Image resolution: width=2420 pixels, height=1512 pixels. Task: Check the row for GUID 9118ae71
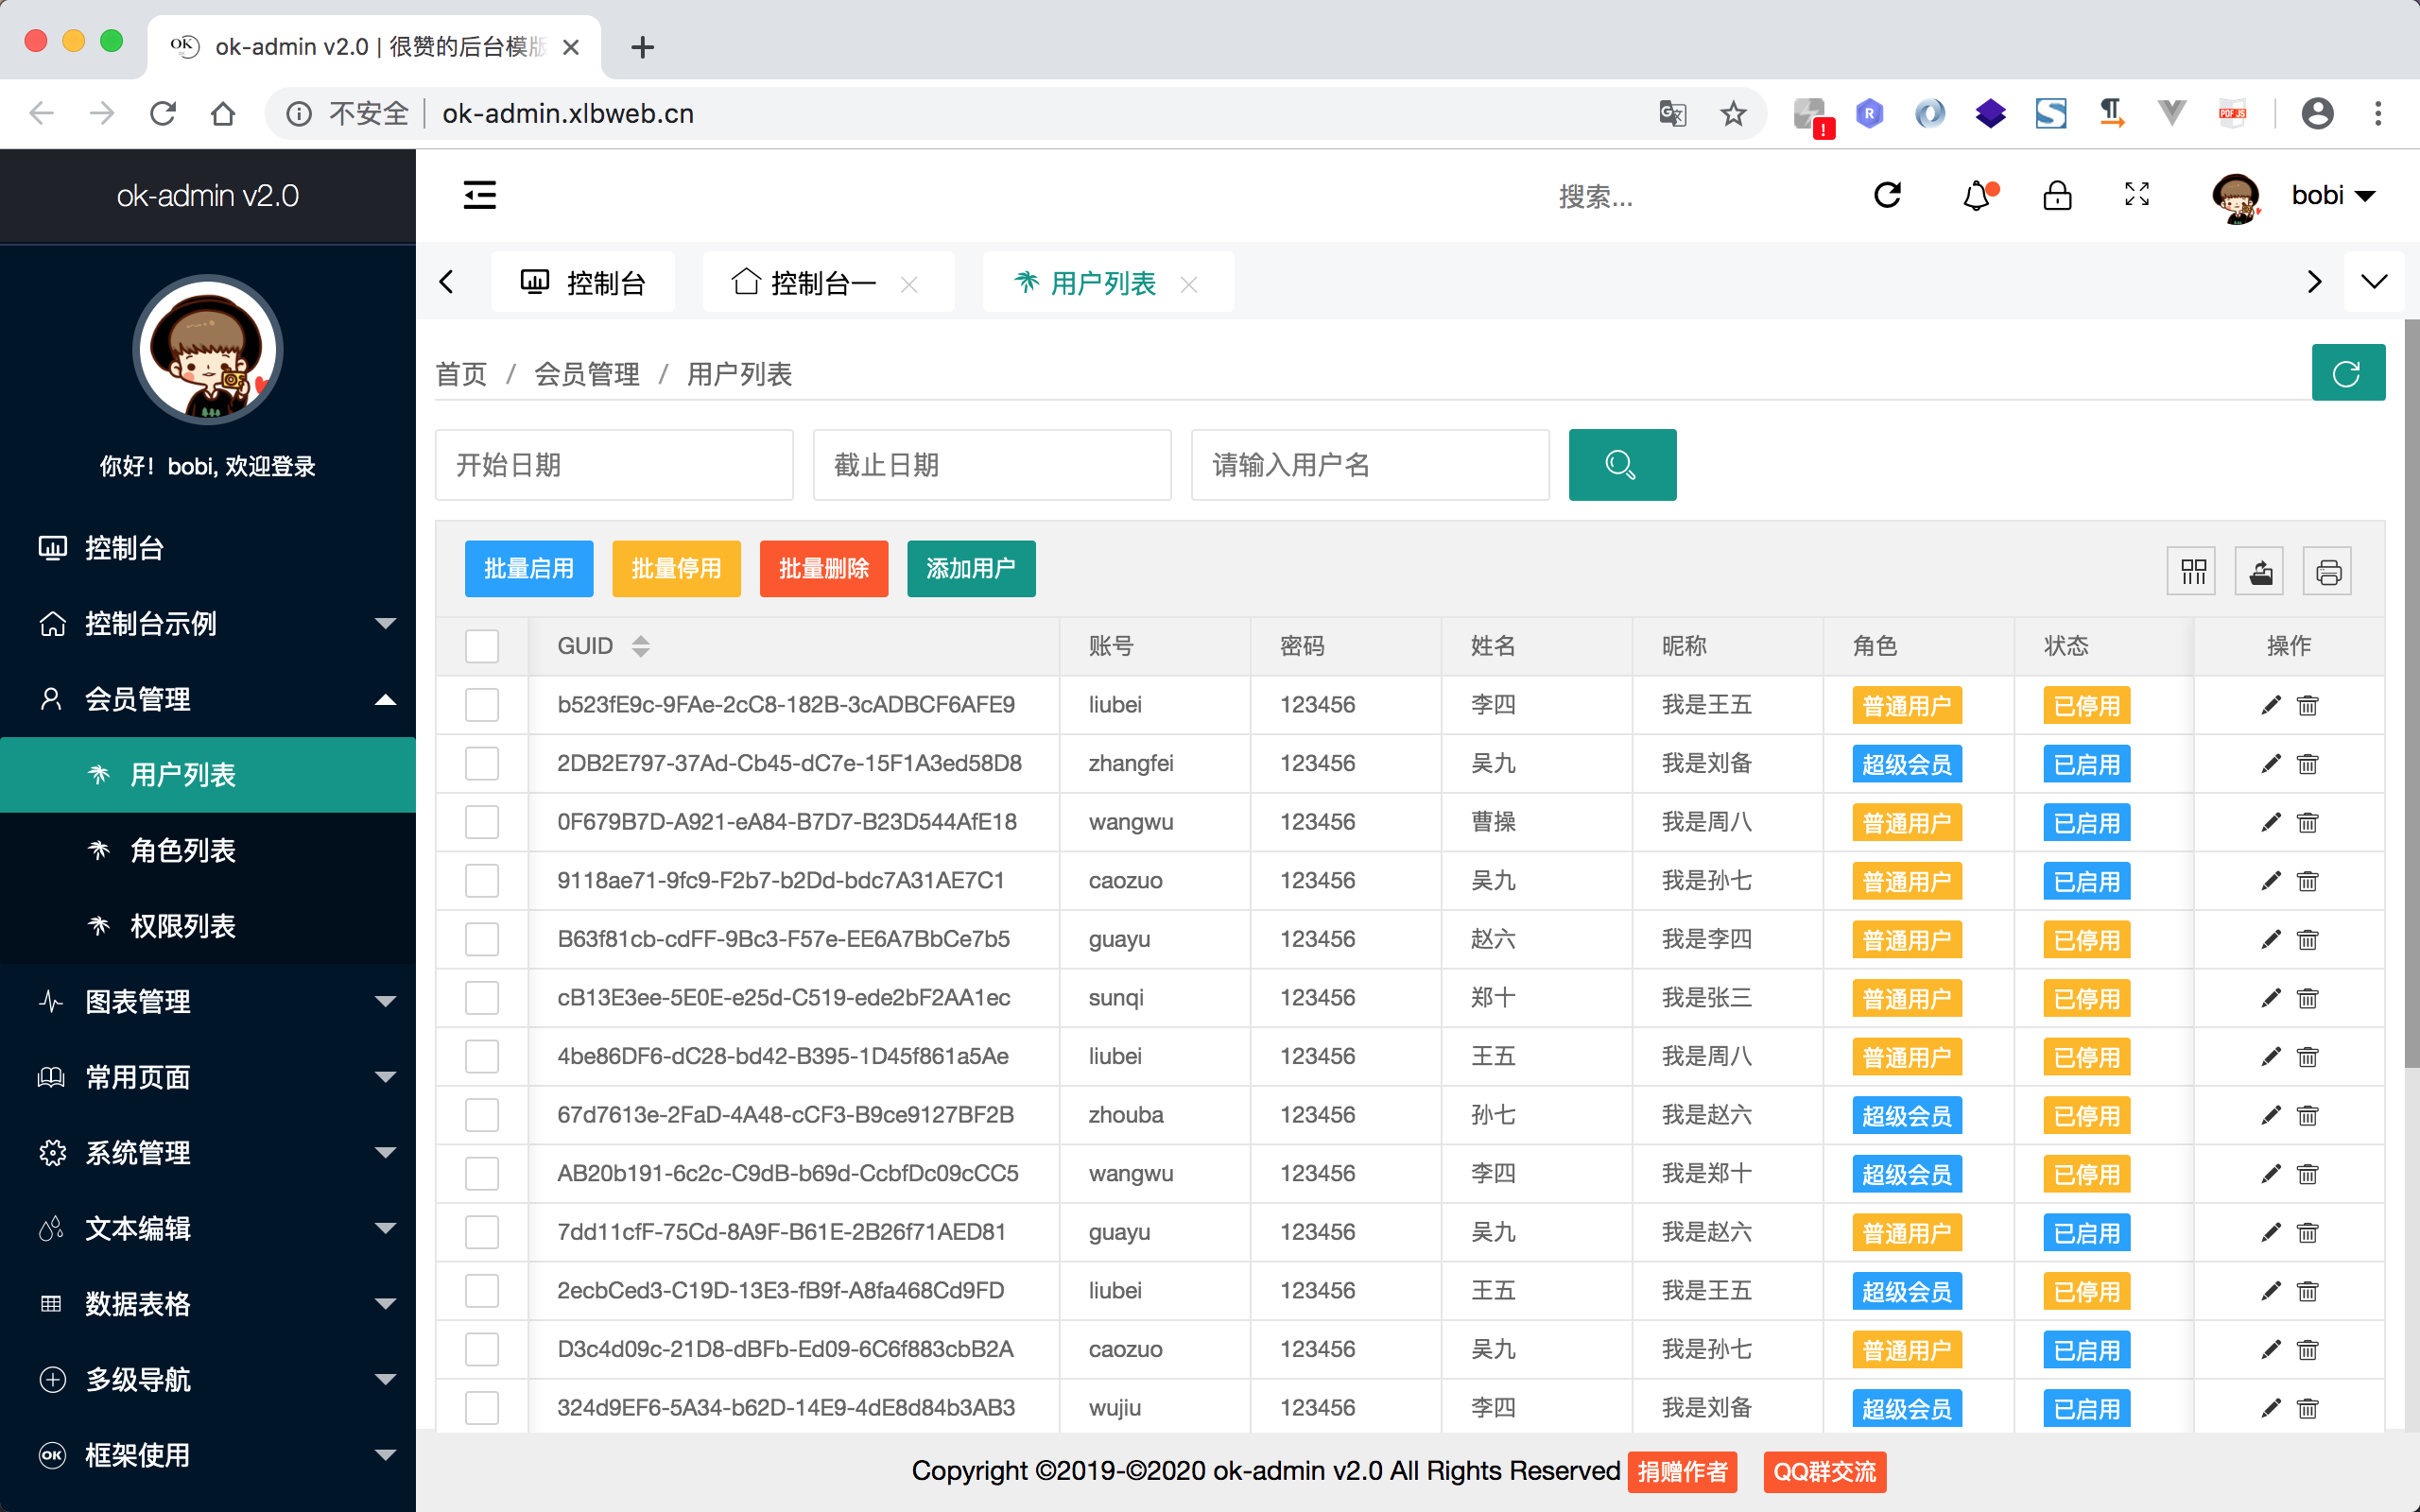point(482,881)
